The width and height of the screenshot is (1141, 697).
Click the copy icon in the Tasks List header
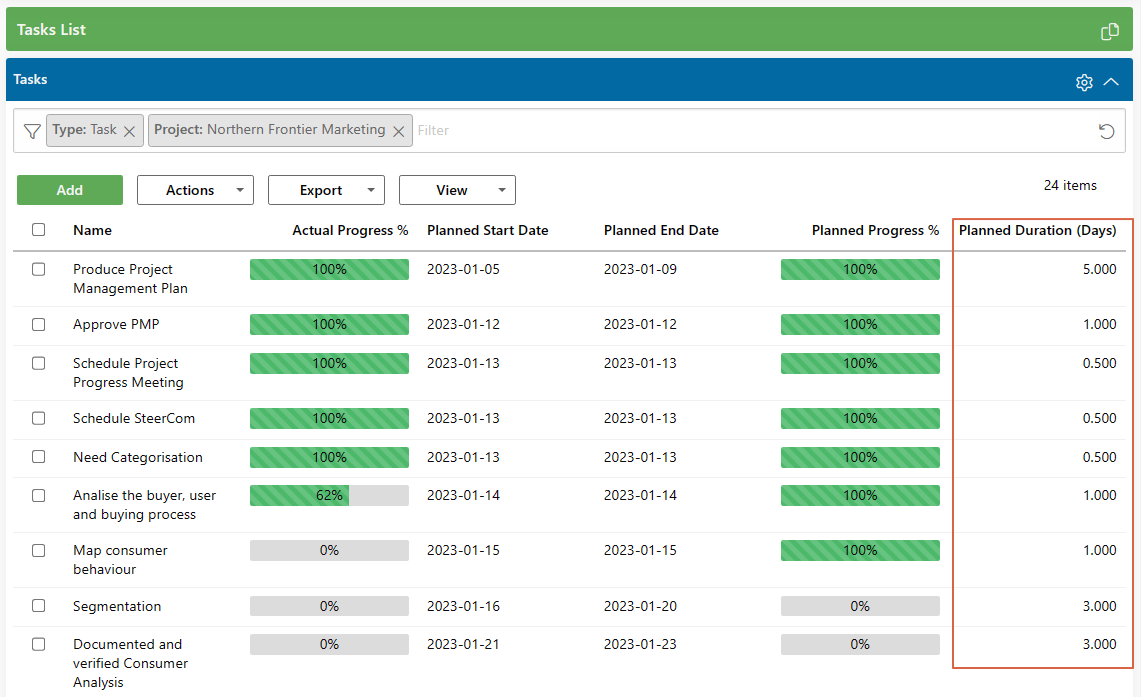(x=1109, y=31)
